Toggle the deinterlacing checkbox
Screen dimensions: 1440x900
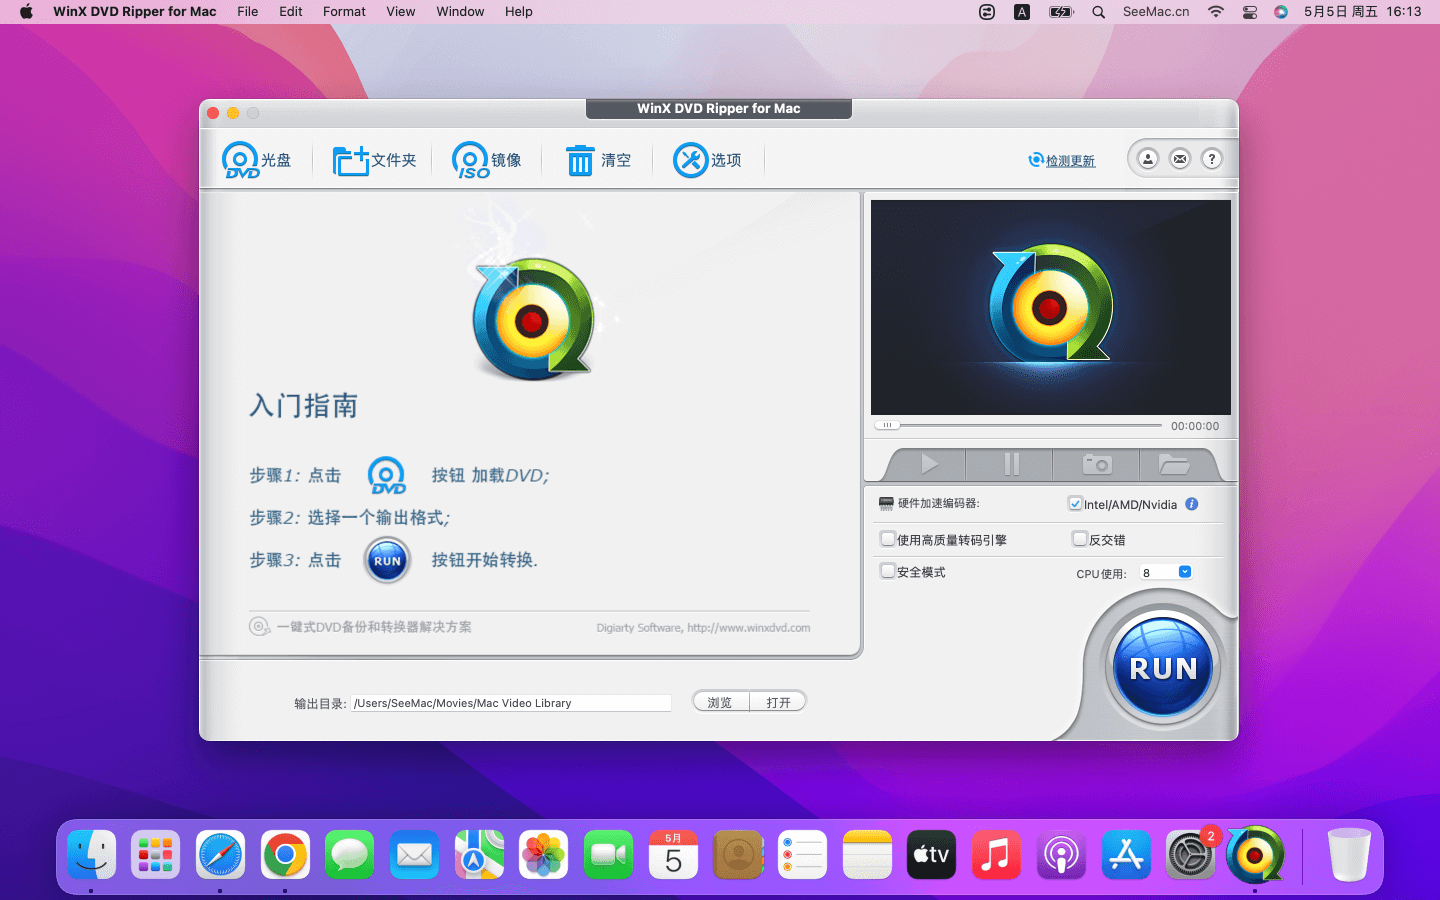[1080, 539]
